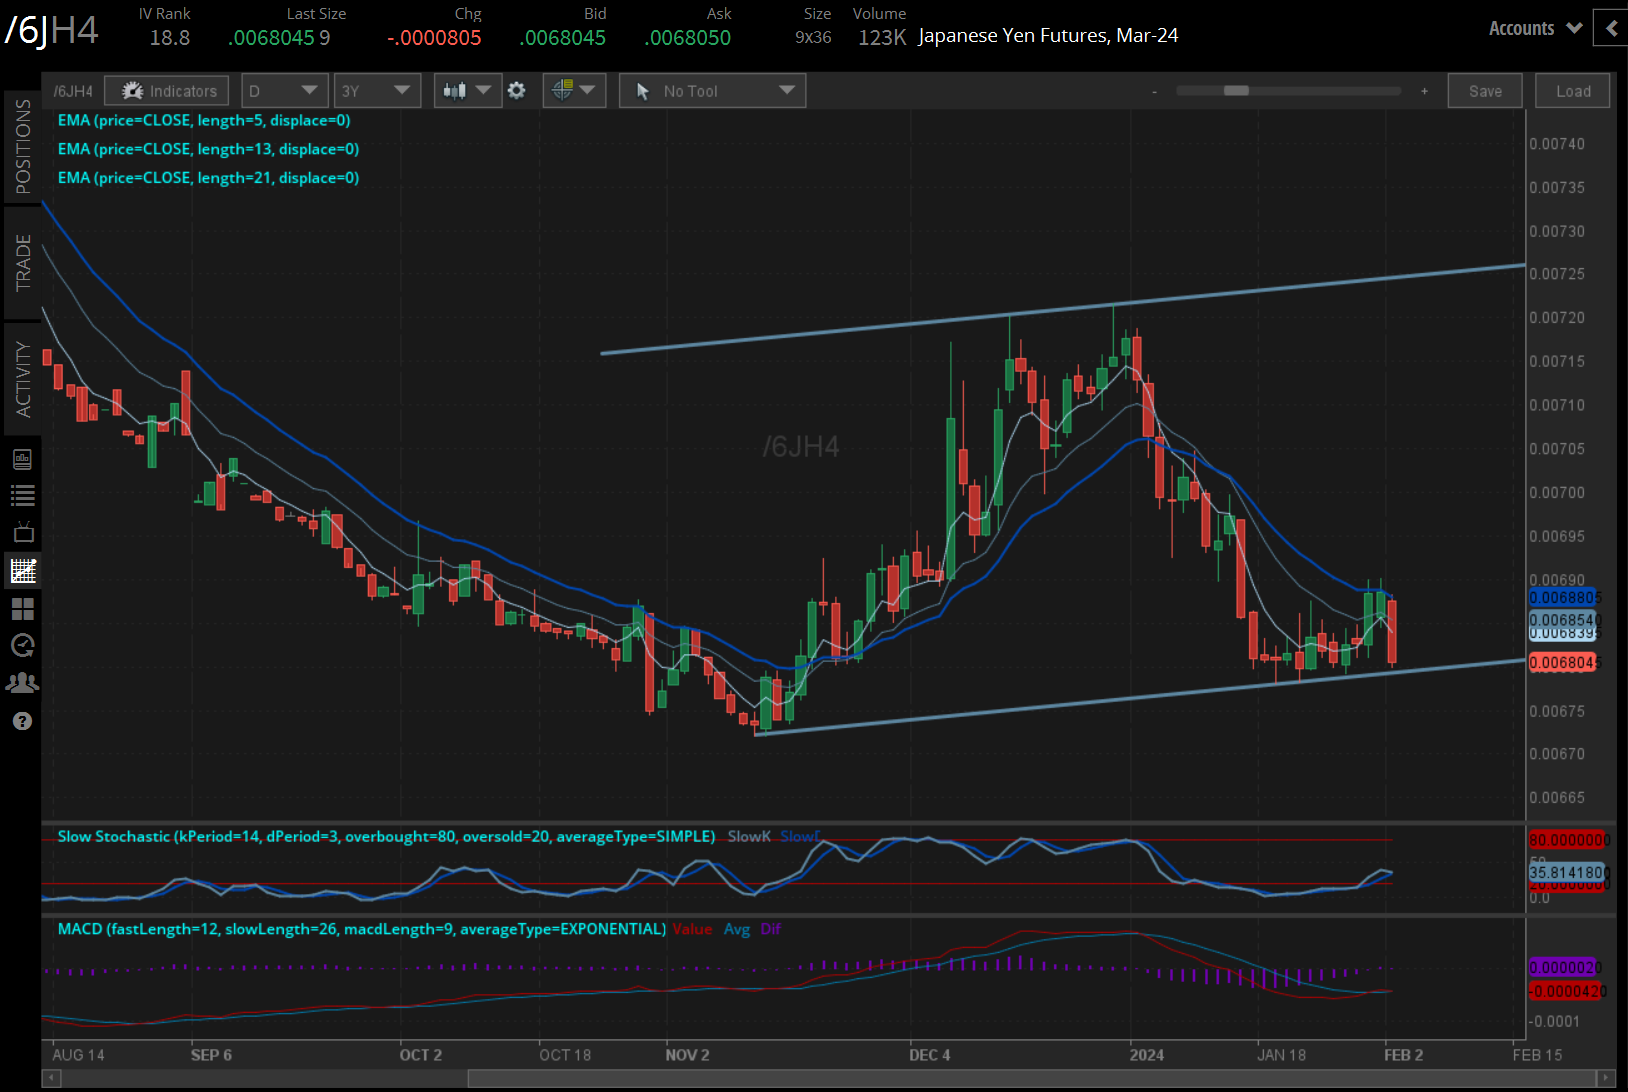Open the D timeframe dropdown

[x=285, y=90]
